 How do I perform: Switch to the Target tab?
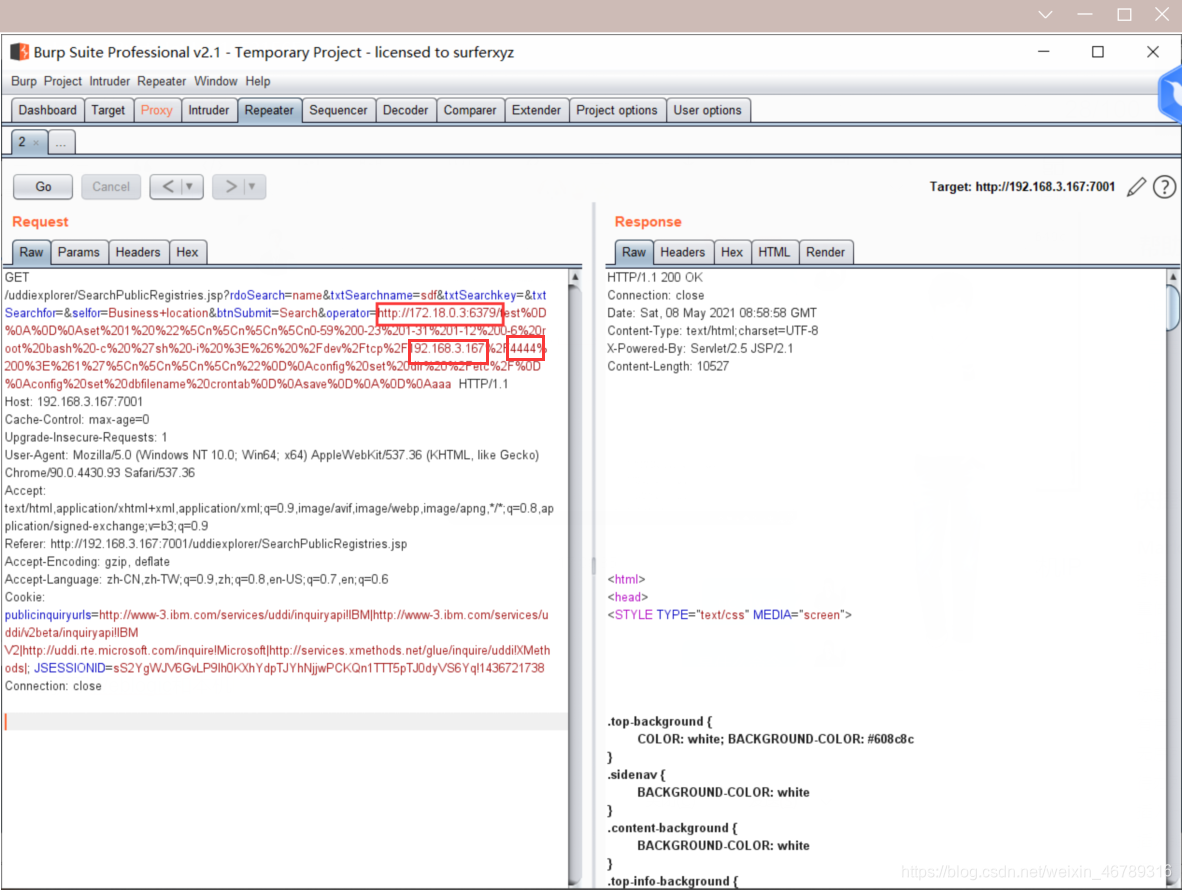[108, 110]
